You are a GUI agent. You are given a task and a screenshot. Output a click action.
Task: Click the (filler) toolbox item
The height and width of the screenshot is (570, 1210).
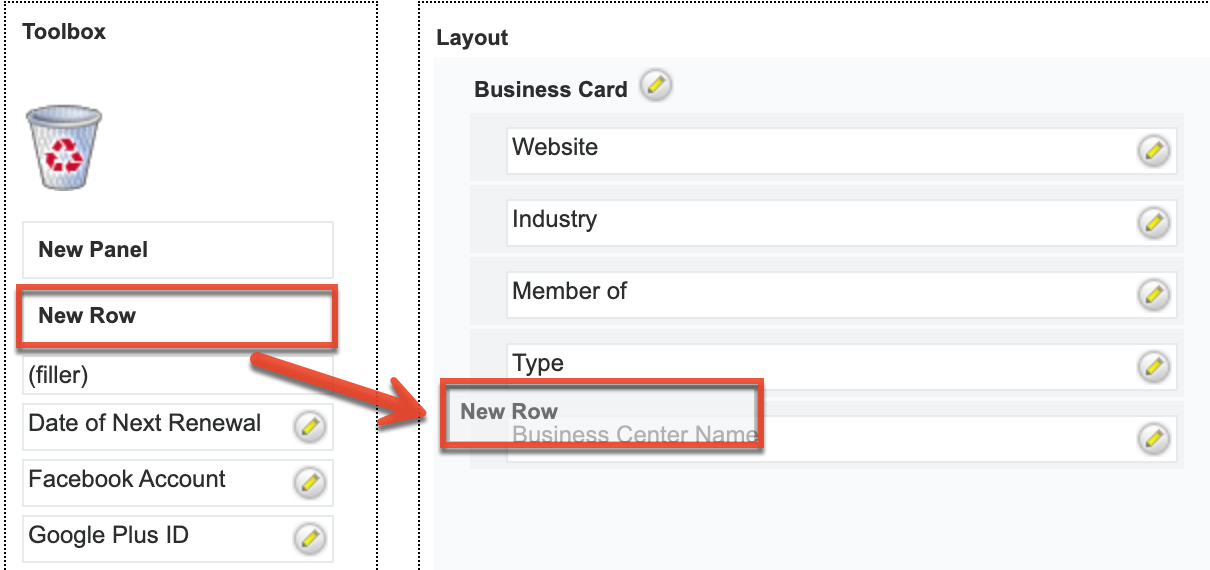177,376
